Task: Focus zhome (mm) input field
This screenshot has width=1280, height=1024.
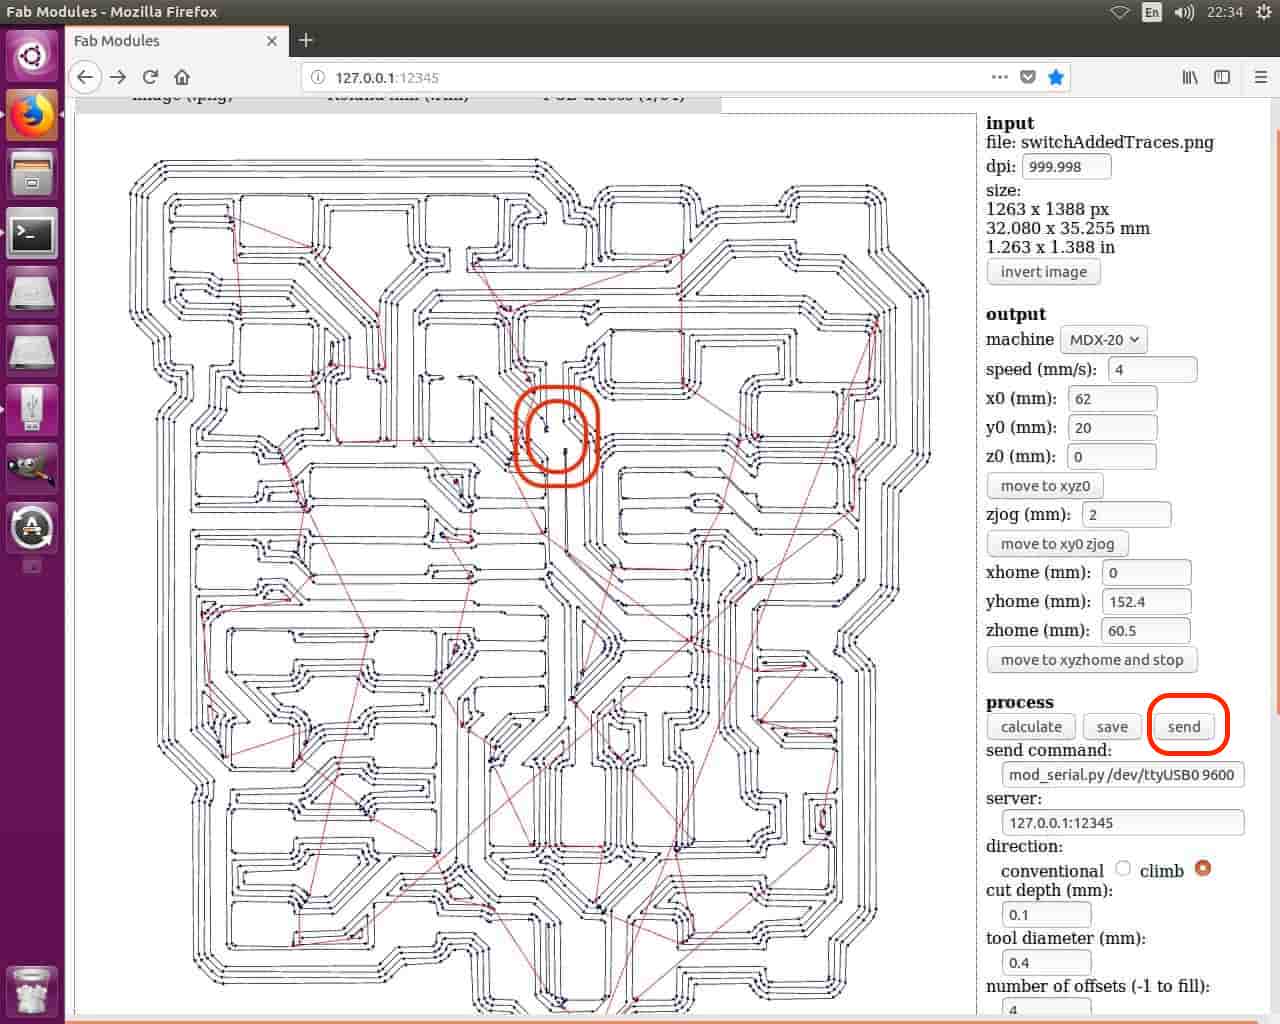Action: click(1145, 631)
